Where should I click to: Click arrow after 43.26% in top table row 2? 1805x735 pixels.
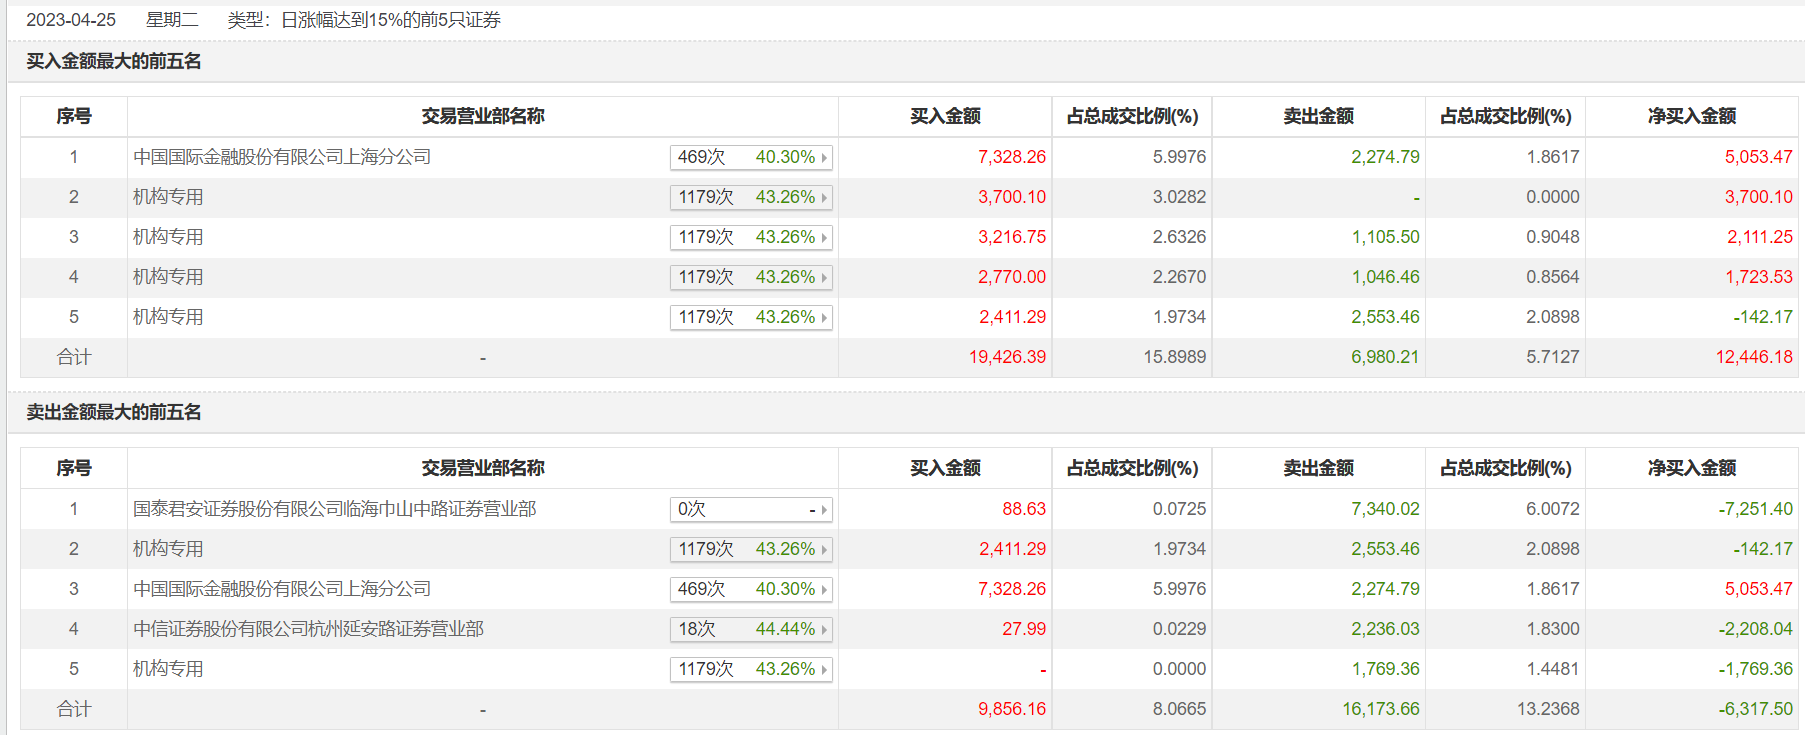coord(824,198)
